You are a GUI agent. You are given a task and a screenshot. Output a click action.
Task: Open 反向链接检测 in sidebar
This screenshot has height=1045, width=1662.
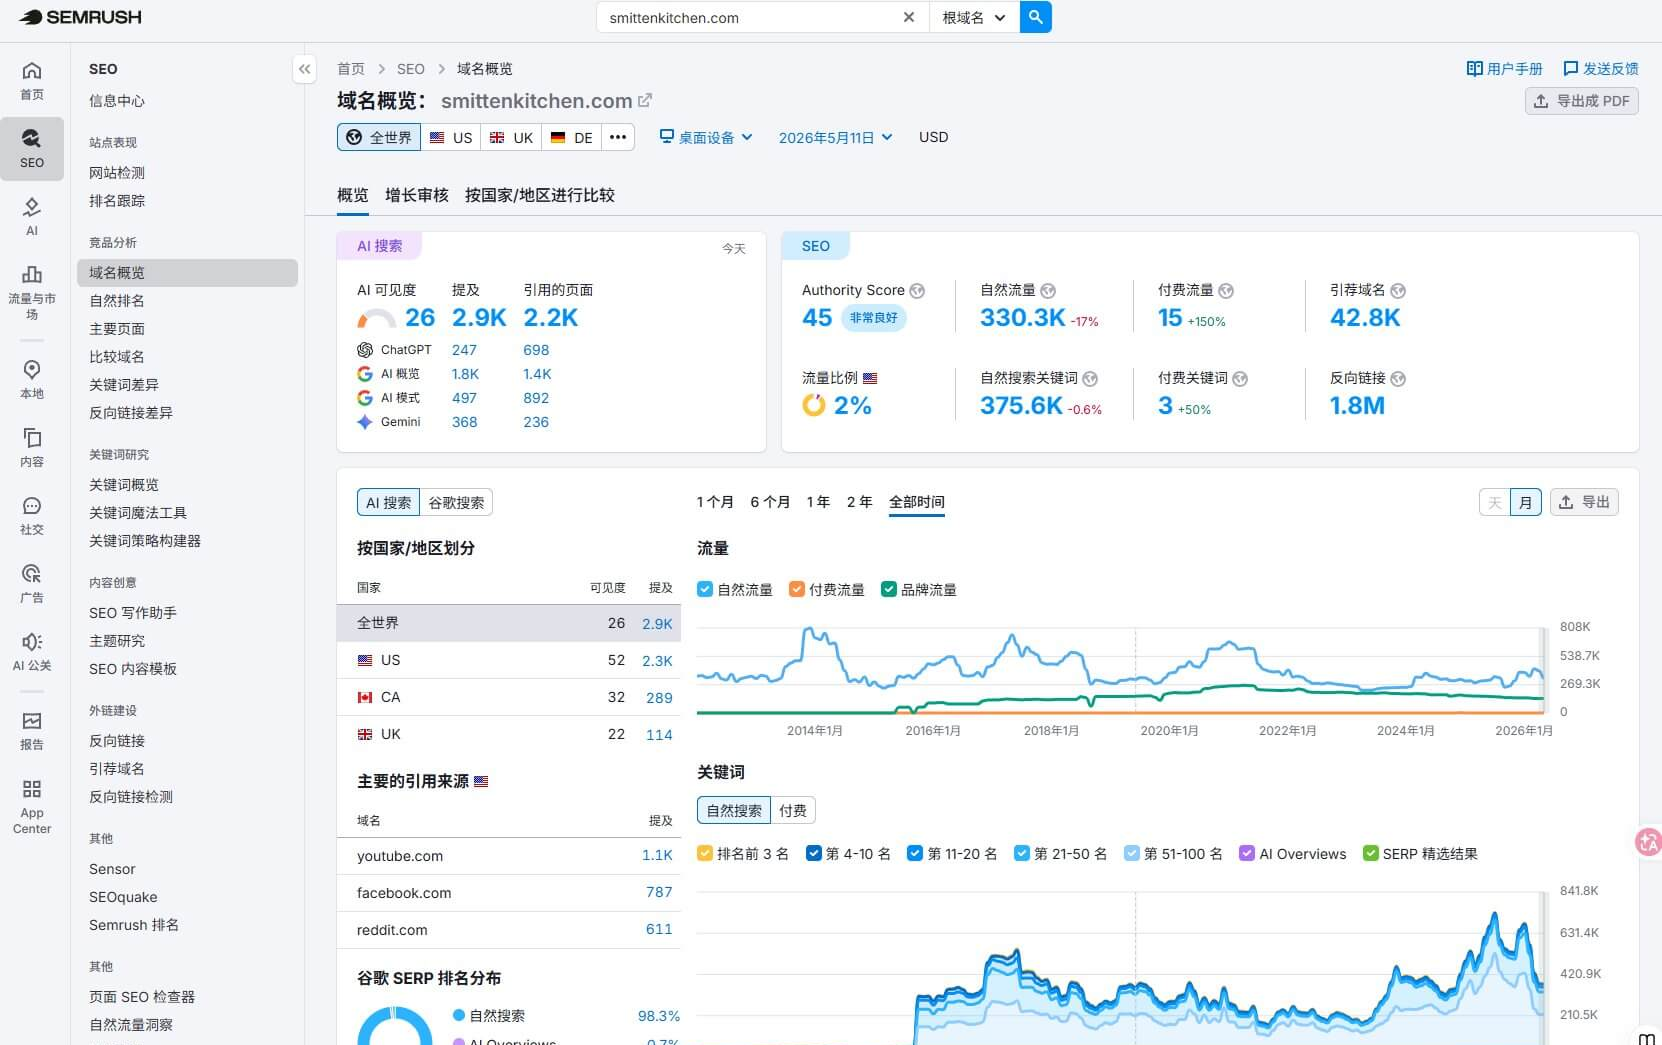(131, 797)
